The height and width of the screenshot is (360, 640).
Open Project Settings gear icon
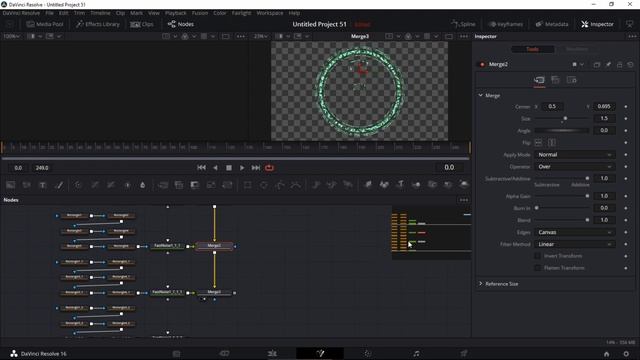[x=626, y=354]
